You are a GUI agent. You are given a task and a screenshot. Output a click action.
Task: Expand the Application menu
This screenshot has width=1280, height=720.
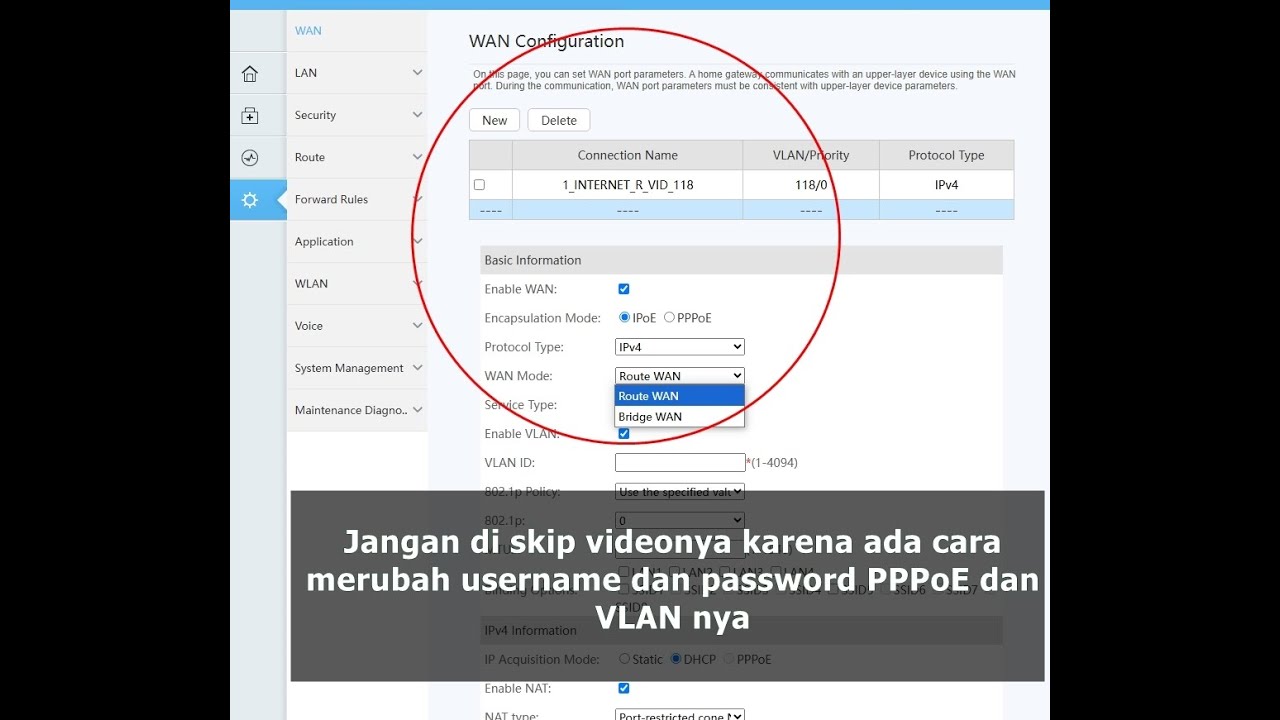[x=357, y=241]
